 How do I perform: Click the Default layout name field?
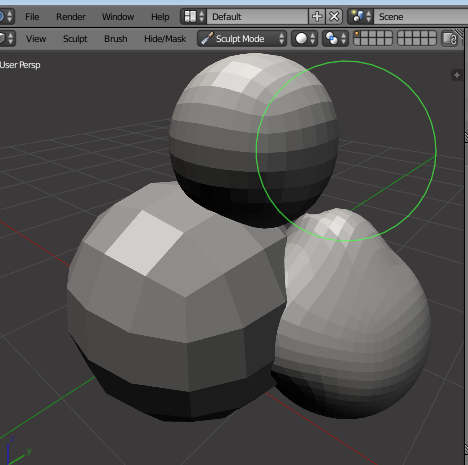coord(257,16)
